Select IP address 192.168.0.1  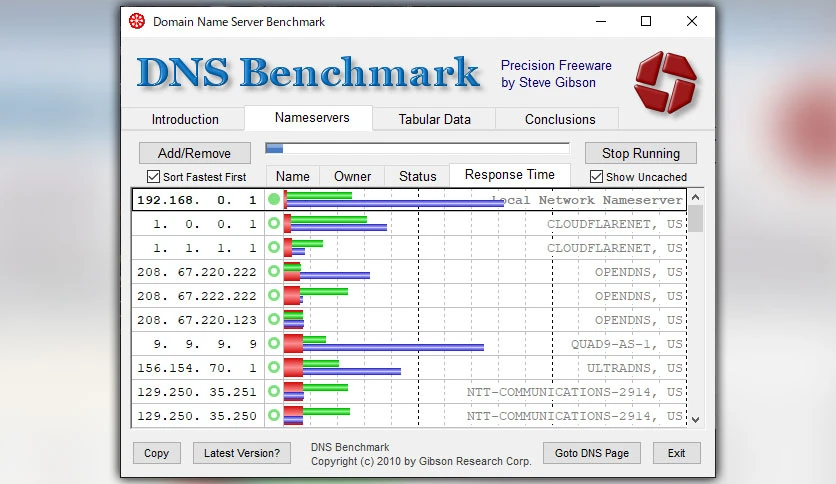coord(197,200)
